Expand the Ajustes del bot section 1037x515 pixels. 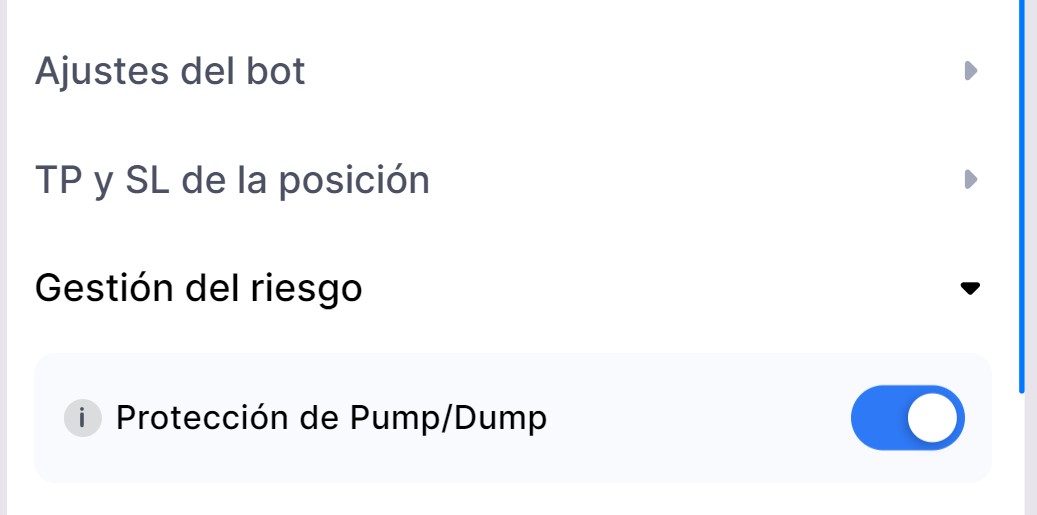pos(507,71)
